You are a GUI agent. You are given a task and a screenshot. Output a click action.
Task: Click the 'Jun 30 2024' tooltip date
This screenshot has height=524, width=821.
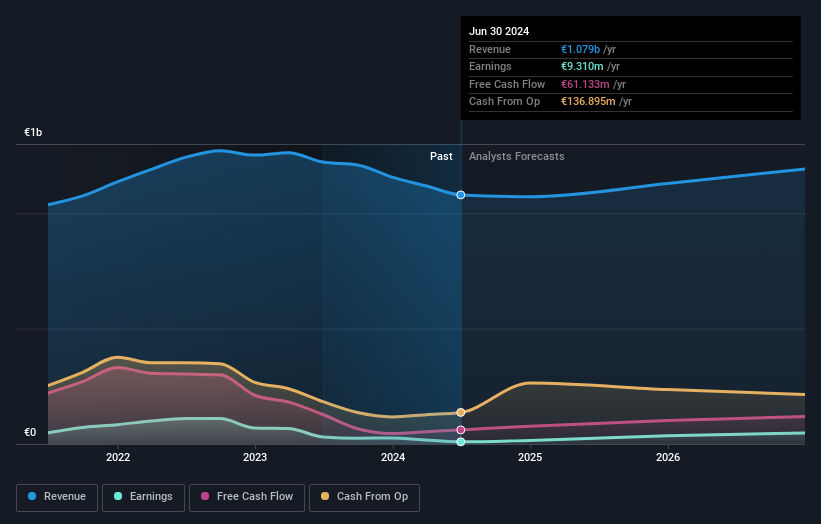pyautogui.click(x=499, y=31)
